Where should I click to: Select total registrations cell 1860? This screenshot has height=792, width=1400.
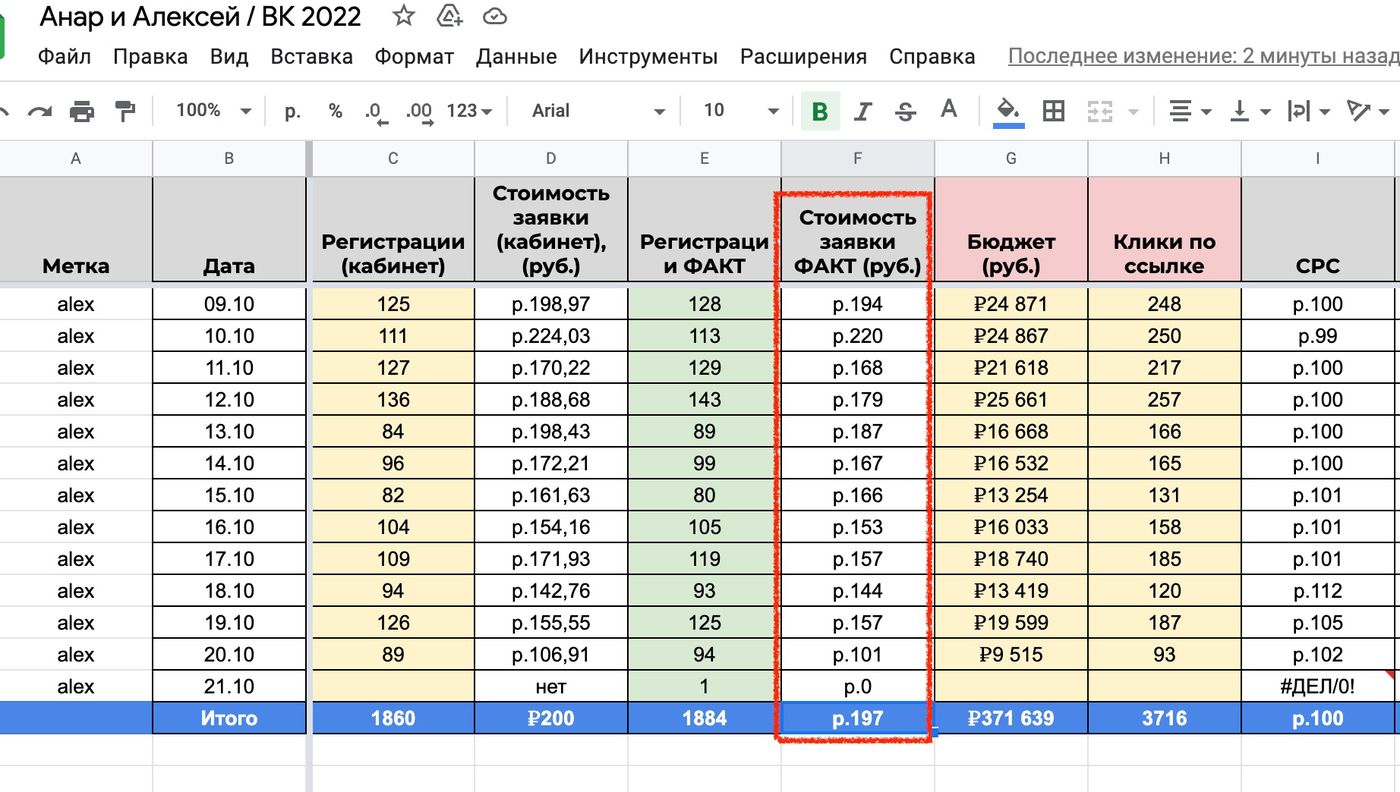point(393,718)
